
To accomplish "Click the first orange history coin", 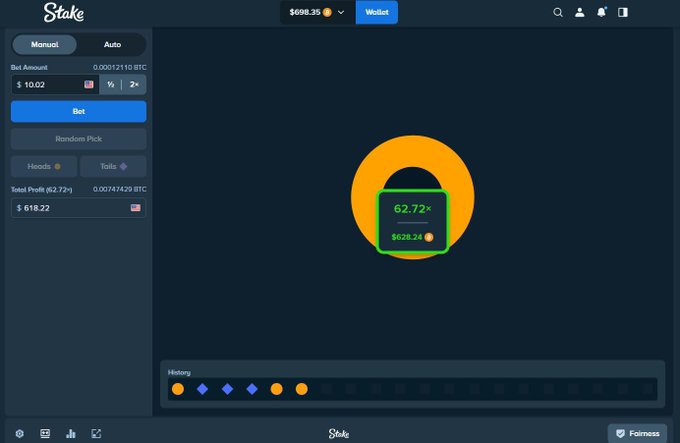I will [x=178, y=389].
